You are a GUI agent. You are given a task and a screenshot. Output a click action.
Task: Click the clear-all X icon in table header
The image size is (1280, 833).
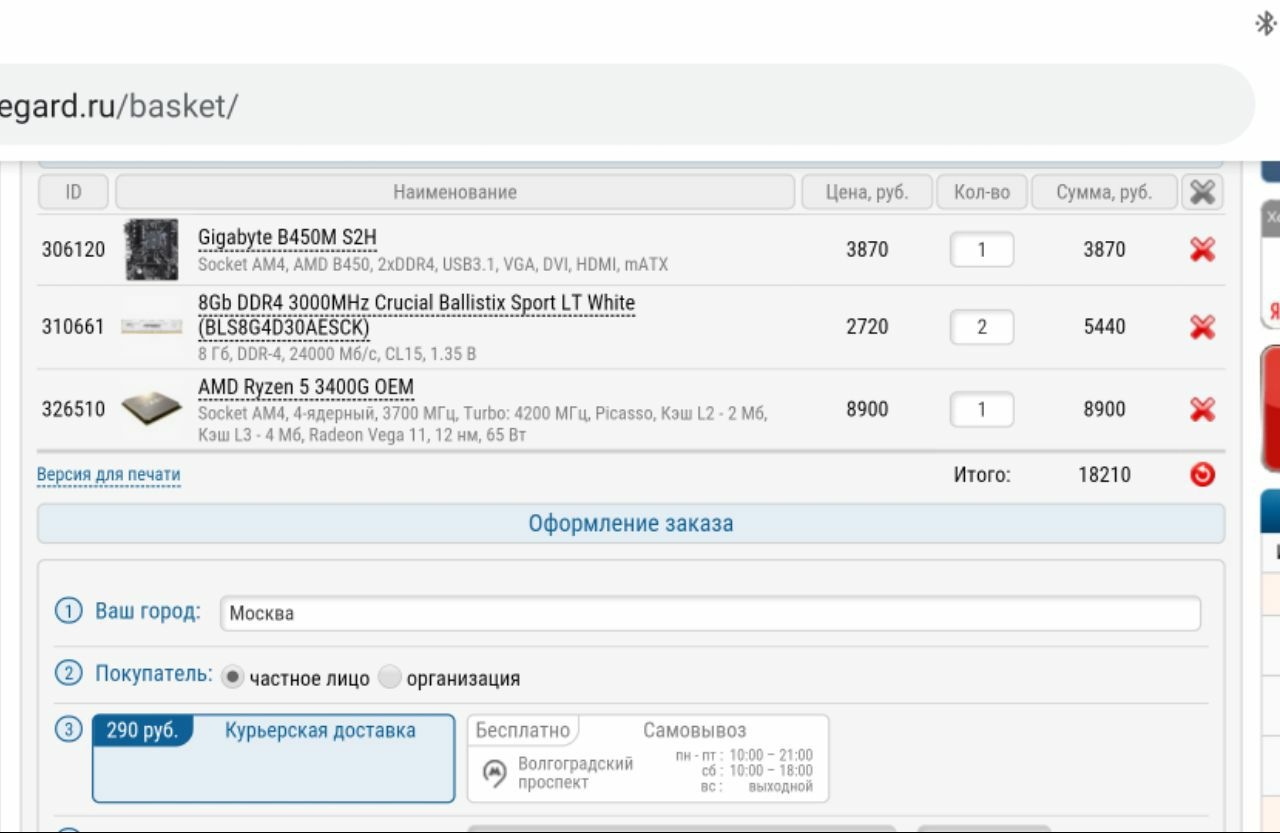coord(1202,192)
